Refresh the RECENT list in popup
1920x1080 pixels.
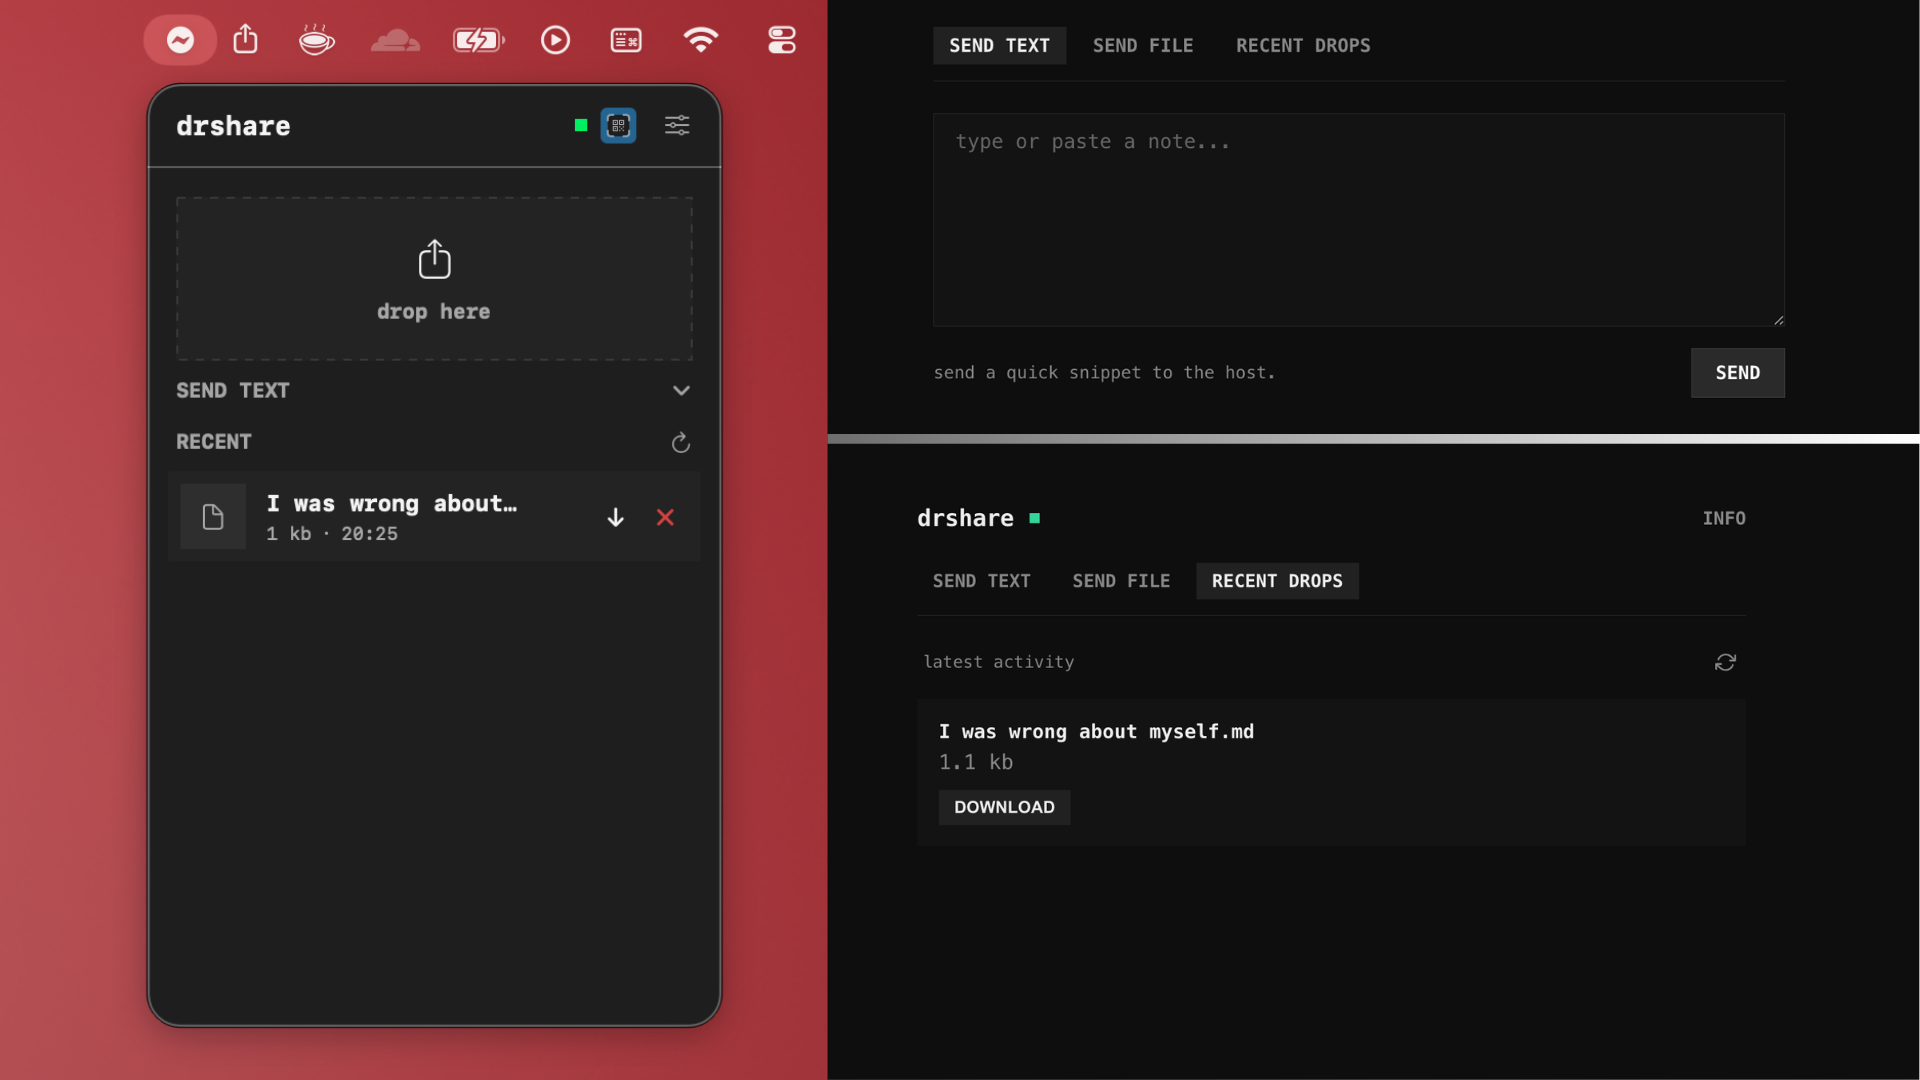681,443
